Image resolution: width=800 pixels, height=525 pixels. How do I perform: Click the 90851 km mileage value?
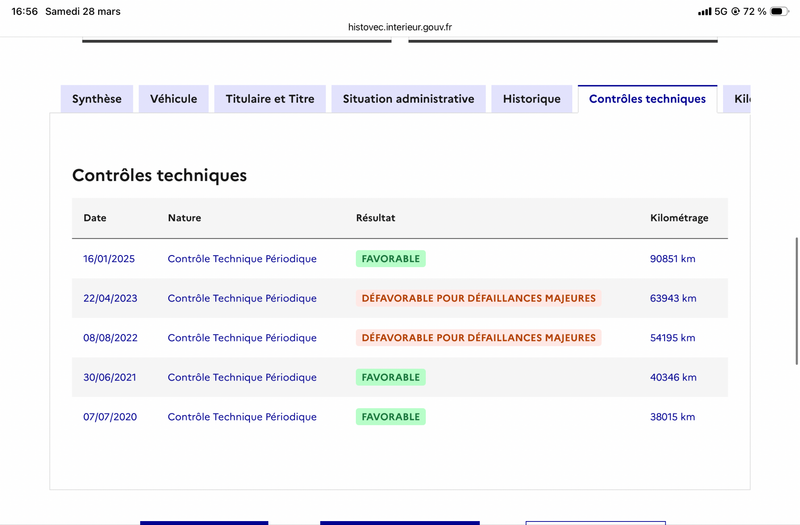(x=673, y=259)
